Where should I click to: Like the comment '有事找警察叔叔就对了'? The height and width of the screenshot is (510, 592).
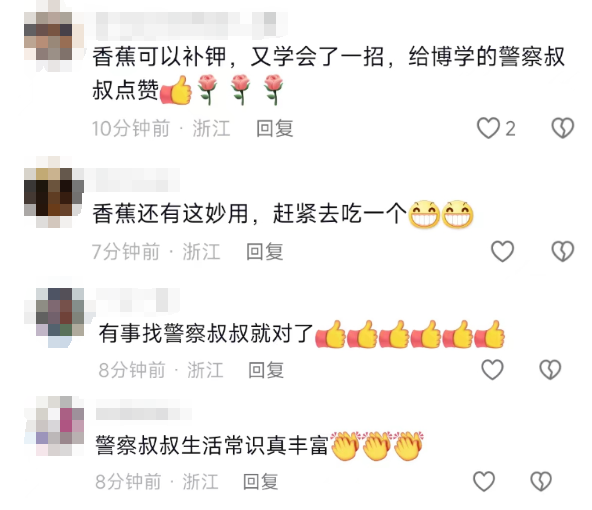(492, 369)
